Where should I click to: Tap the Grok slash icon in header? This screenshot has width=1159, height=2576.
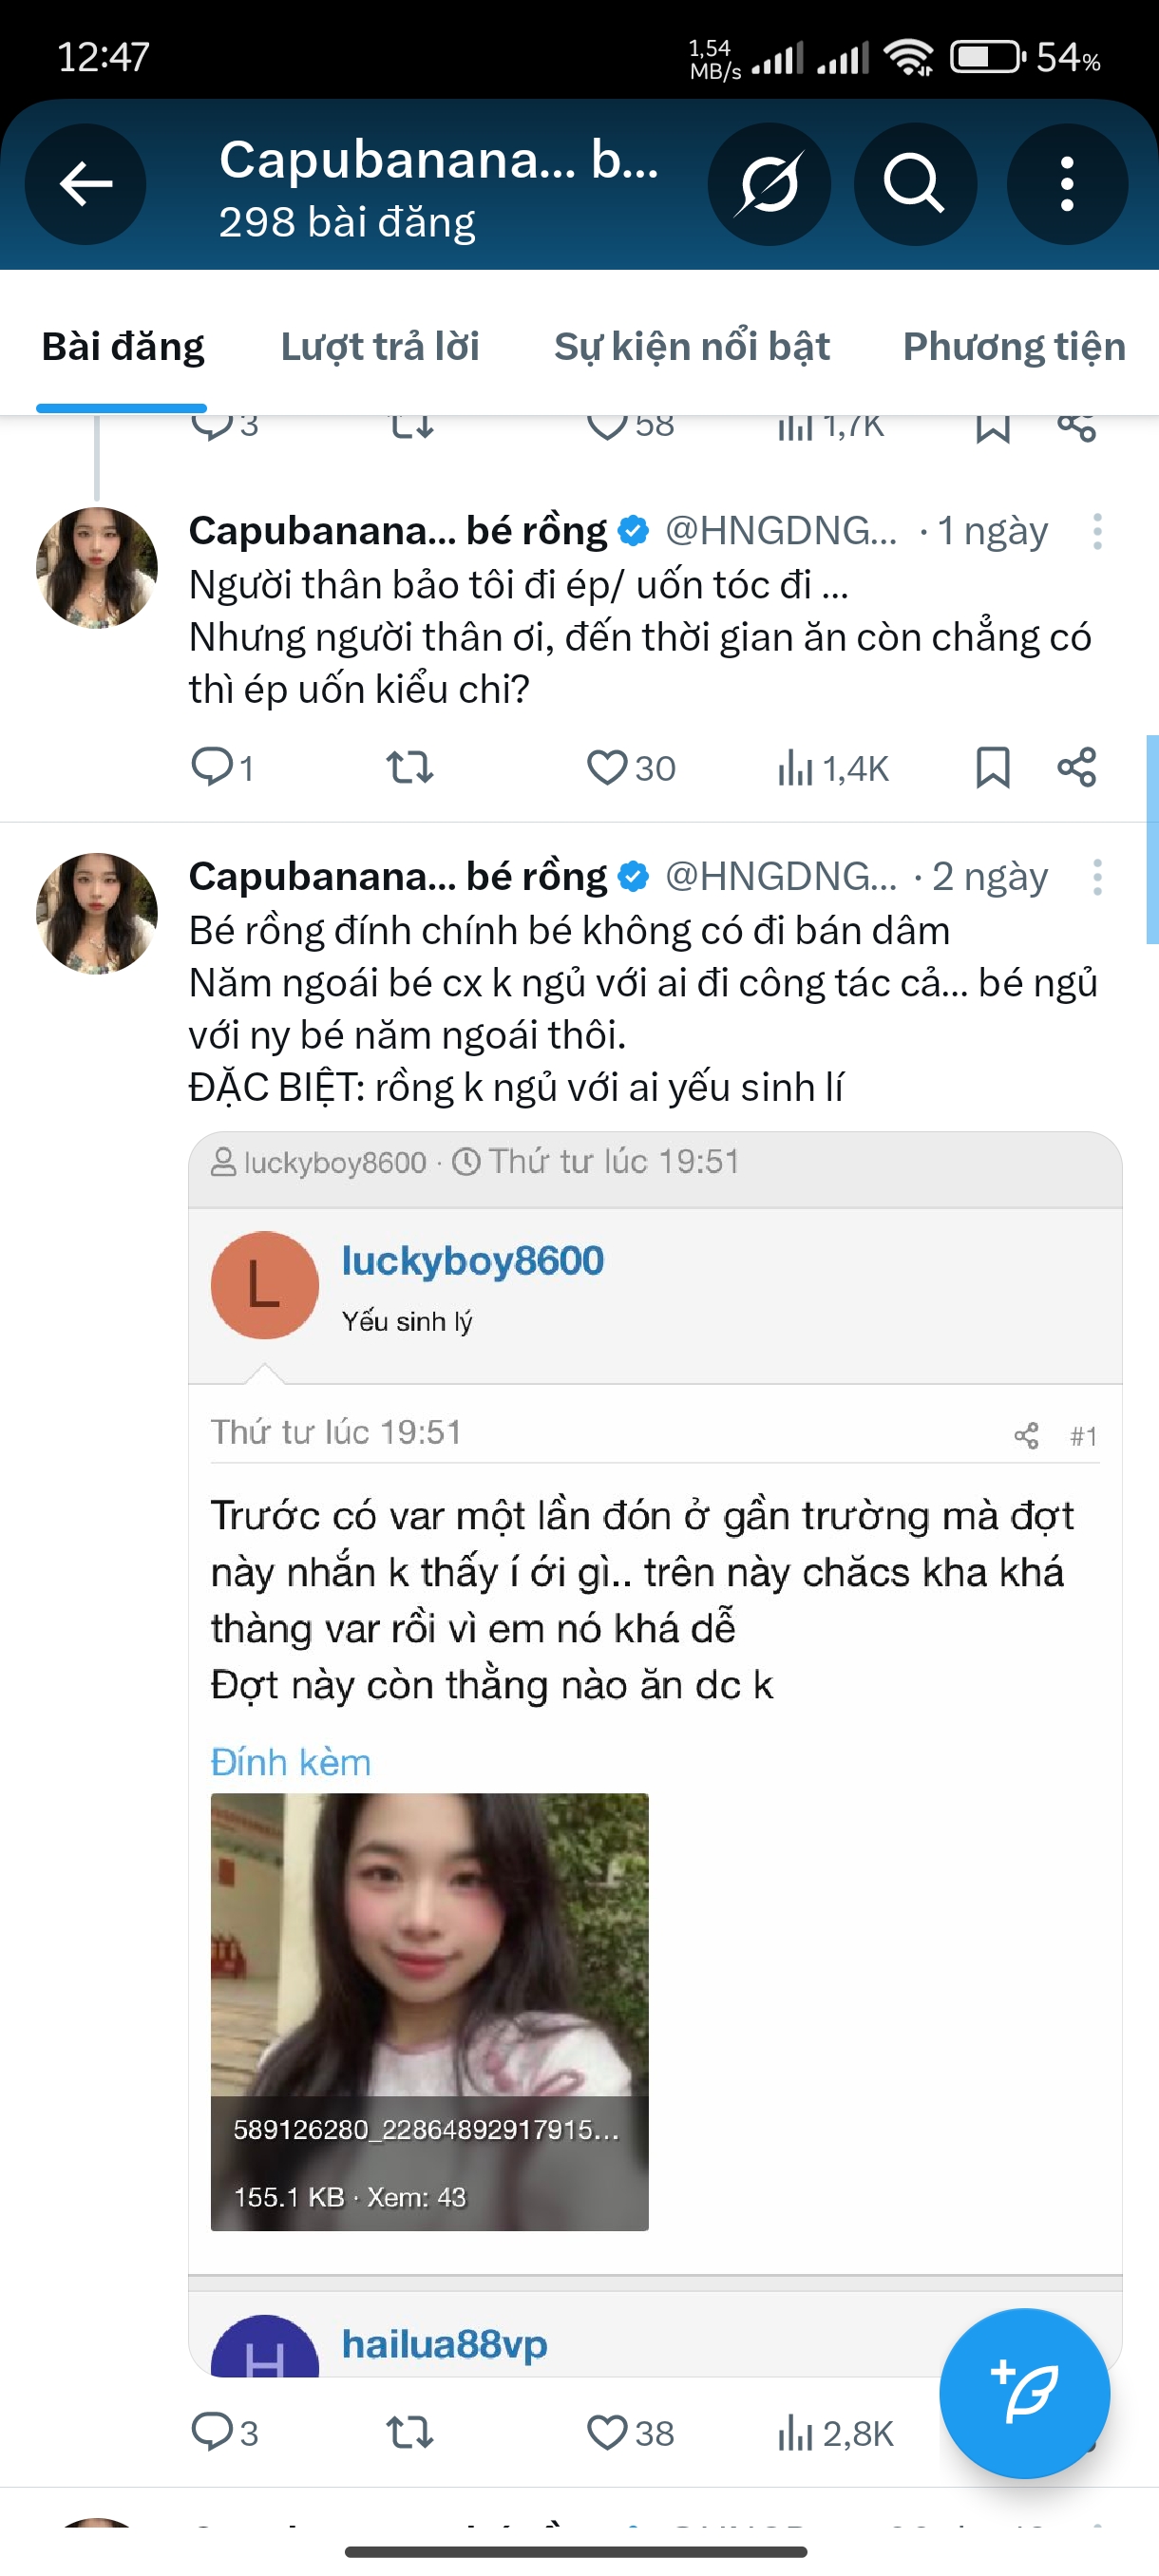[769, 184]
